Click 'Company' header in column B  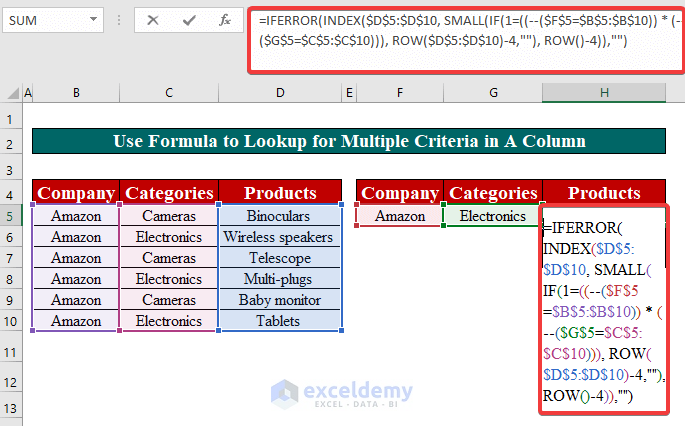pos(76,192)
